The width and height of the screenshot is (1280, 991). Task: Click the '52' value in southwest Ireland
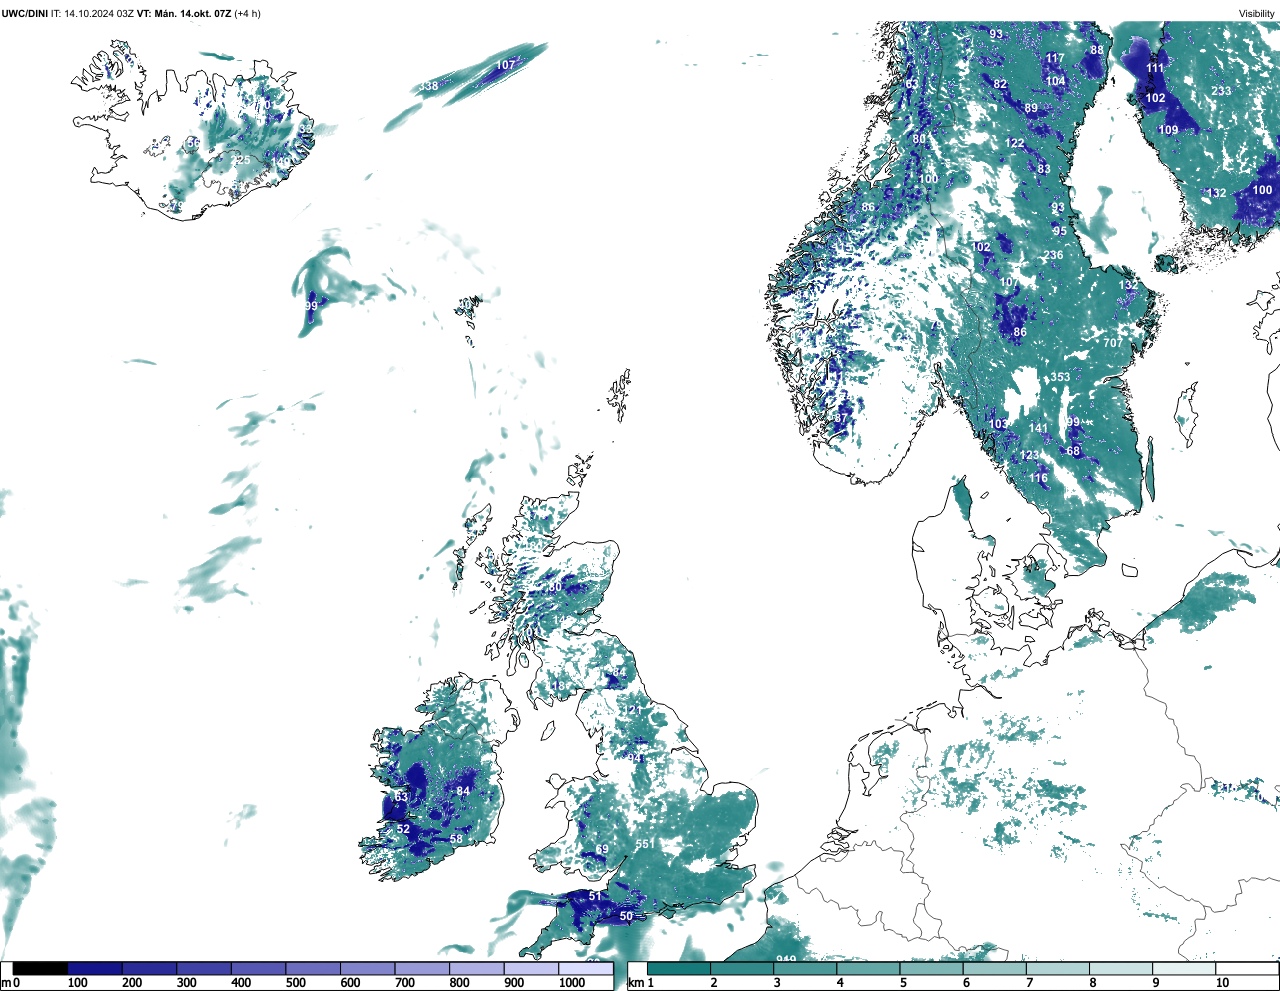pos(403,829)
